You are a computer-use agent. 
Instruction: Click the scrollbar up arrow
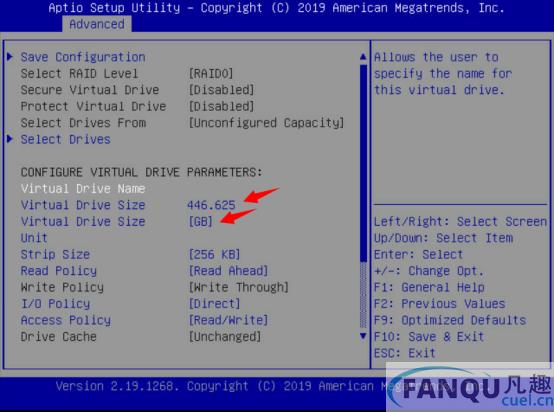[x=363, y=57]
